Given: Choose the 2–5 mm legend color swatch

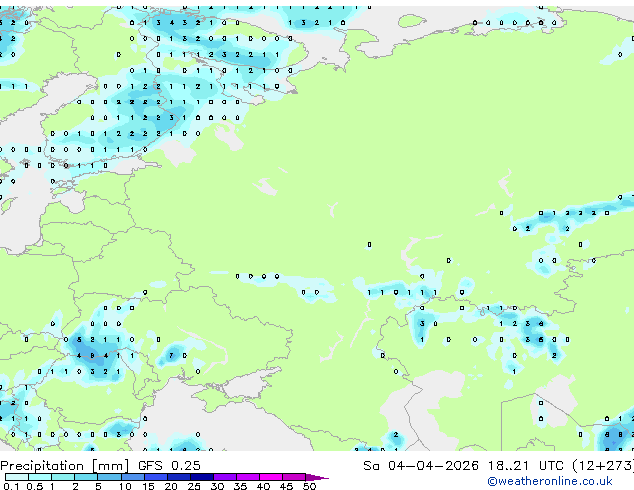Looking at the screenshot, I should [x=86, y=477].
